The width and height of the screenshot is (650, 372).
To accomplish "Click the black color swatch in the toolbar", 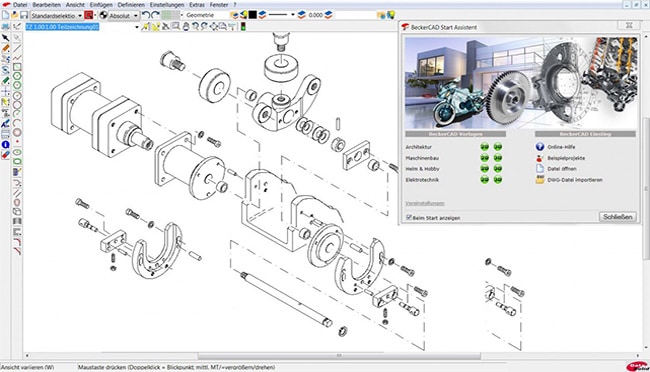I will (252, 15).
